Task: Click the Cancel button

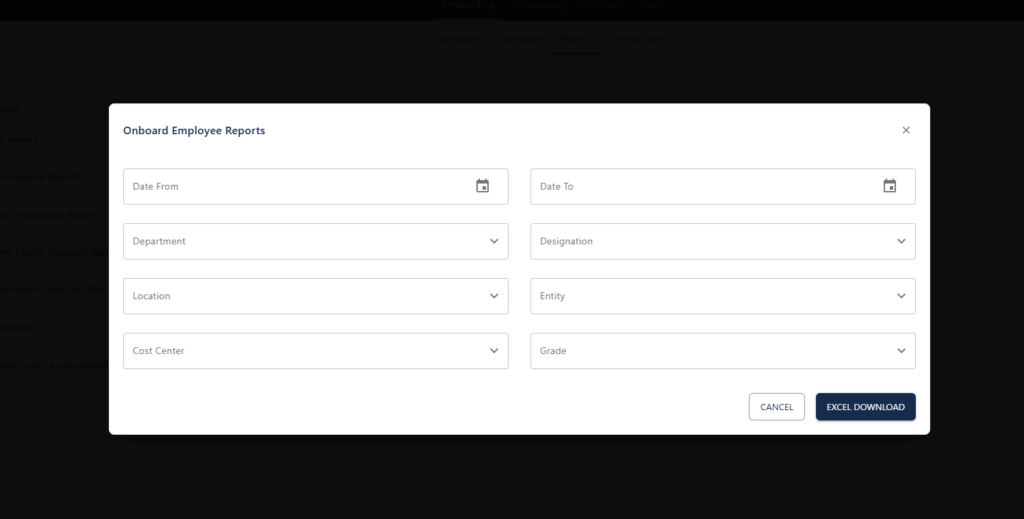Action: coord(776,407)
